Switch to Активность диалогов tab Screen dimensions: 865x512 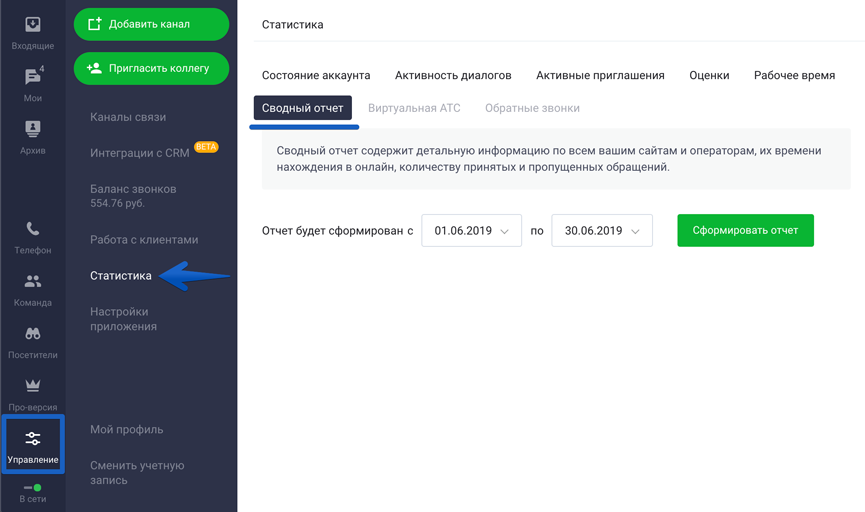[453, 75]
